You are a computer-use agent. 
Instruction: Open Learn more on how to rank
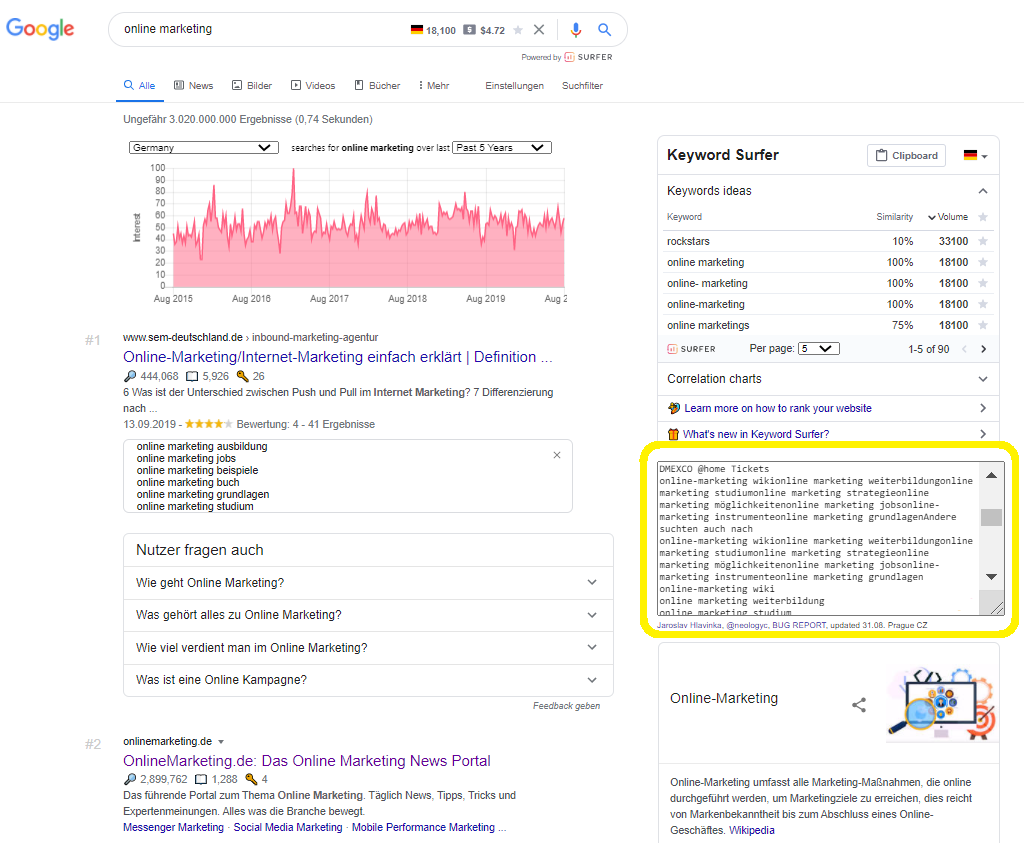click(x=778, y=408)
